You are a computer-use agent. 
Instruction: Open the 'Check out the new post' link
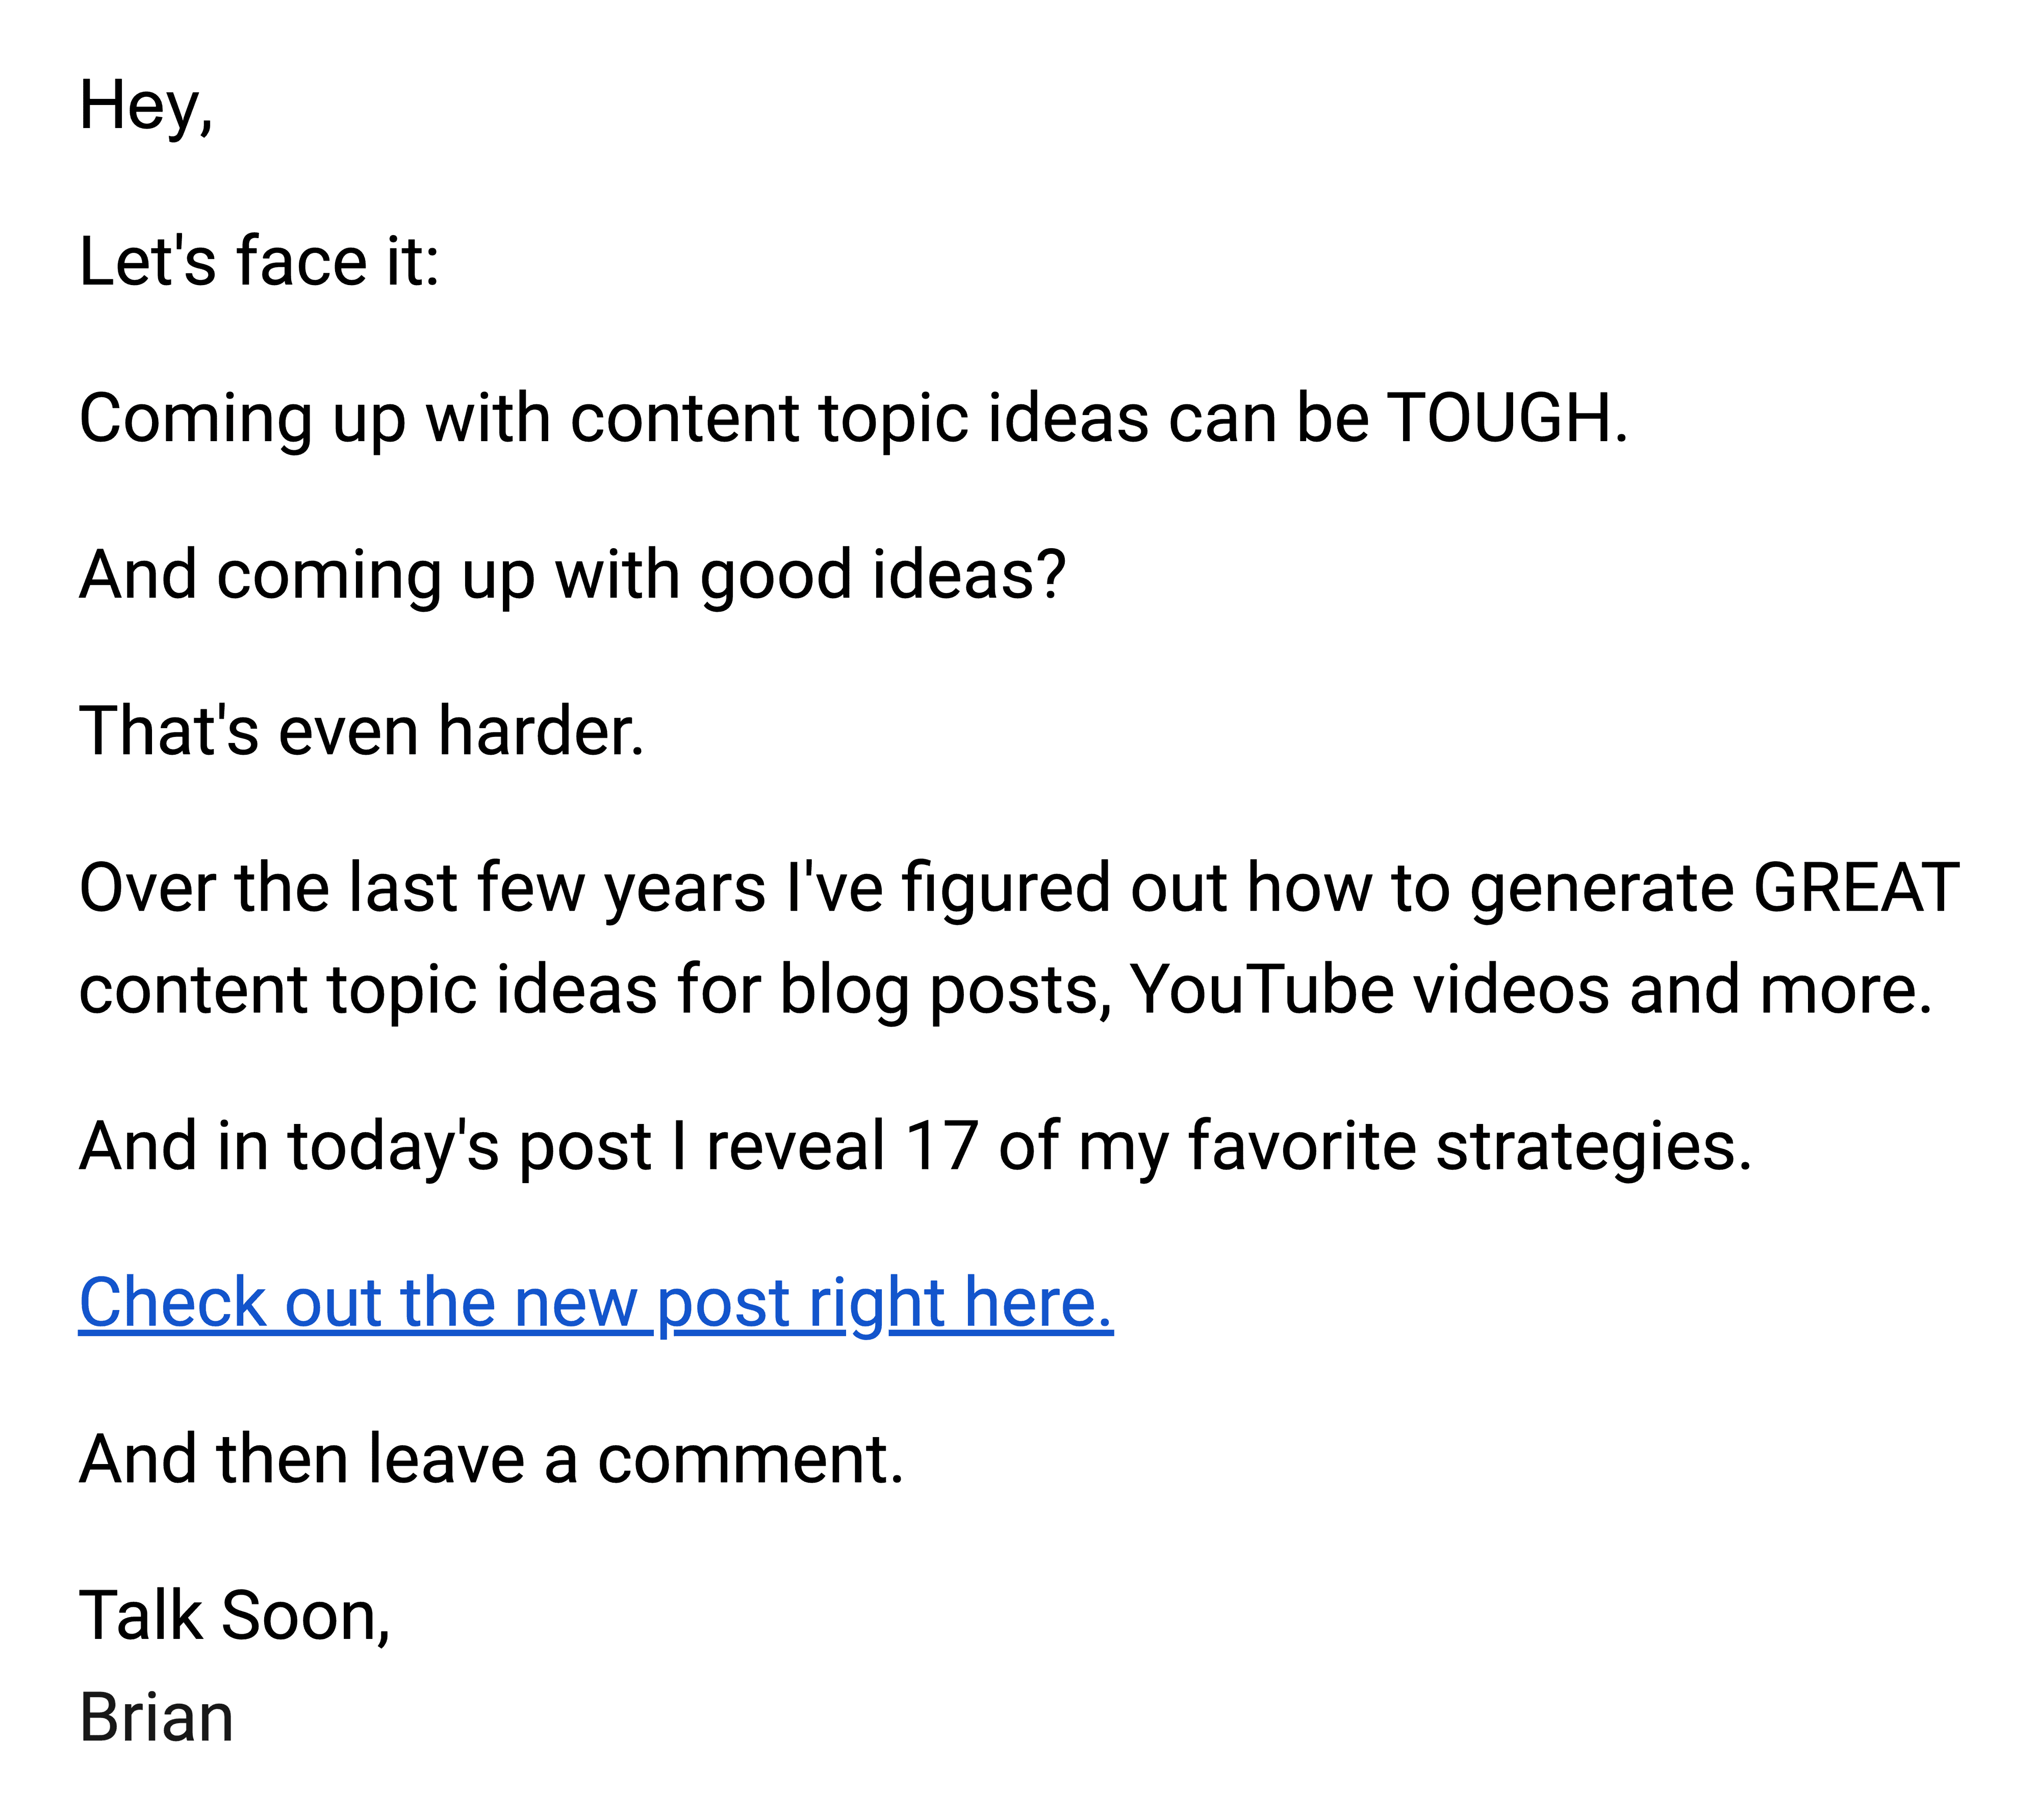click(596, 1303)
